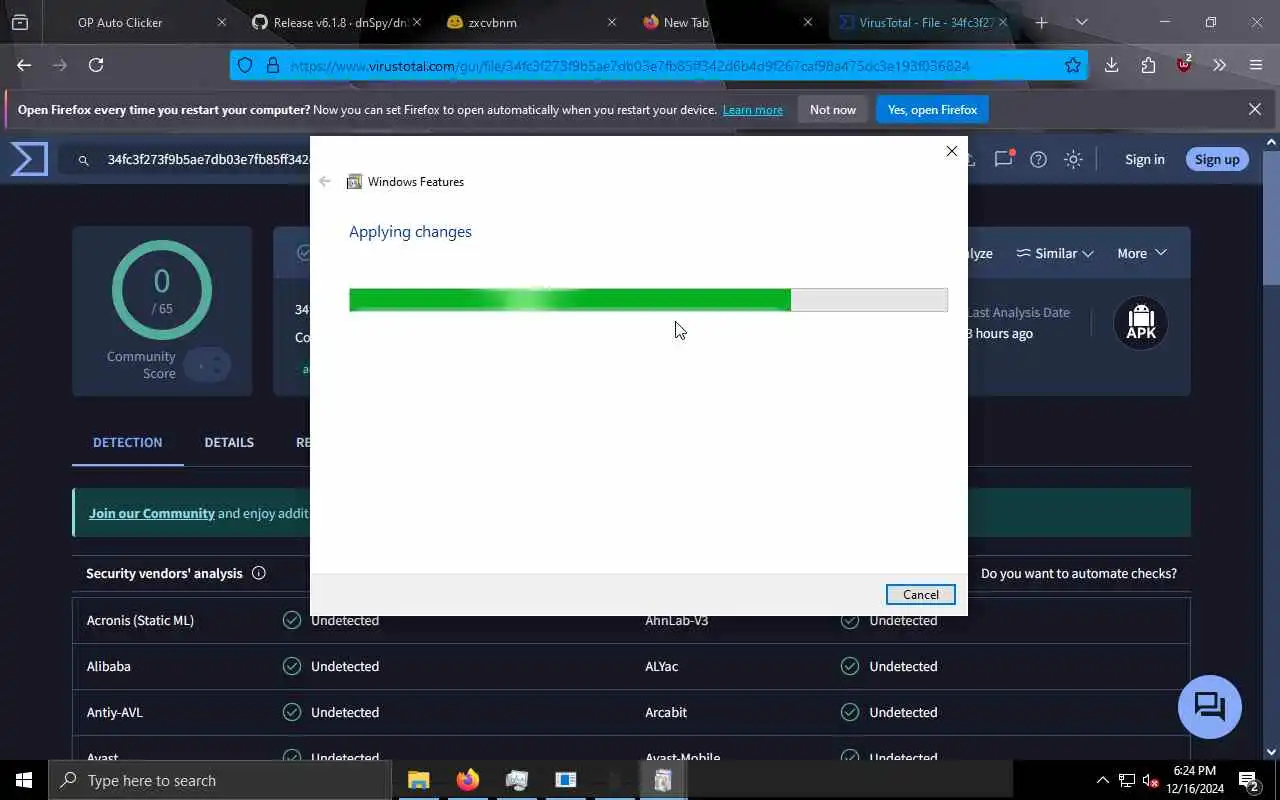The width and height of the screenshot is (1280, 800).
Task: Bookmark this page with star icon
Action: click(x=1072, y=65)
